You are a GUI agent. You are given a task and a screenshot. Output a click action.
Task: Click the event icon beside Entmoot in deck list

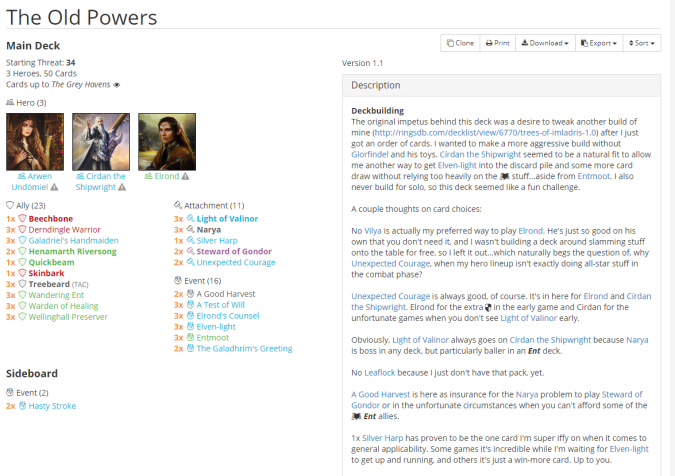coord(190,337)
